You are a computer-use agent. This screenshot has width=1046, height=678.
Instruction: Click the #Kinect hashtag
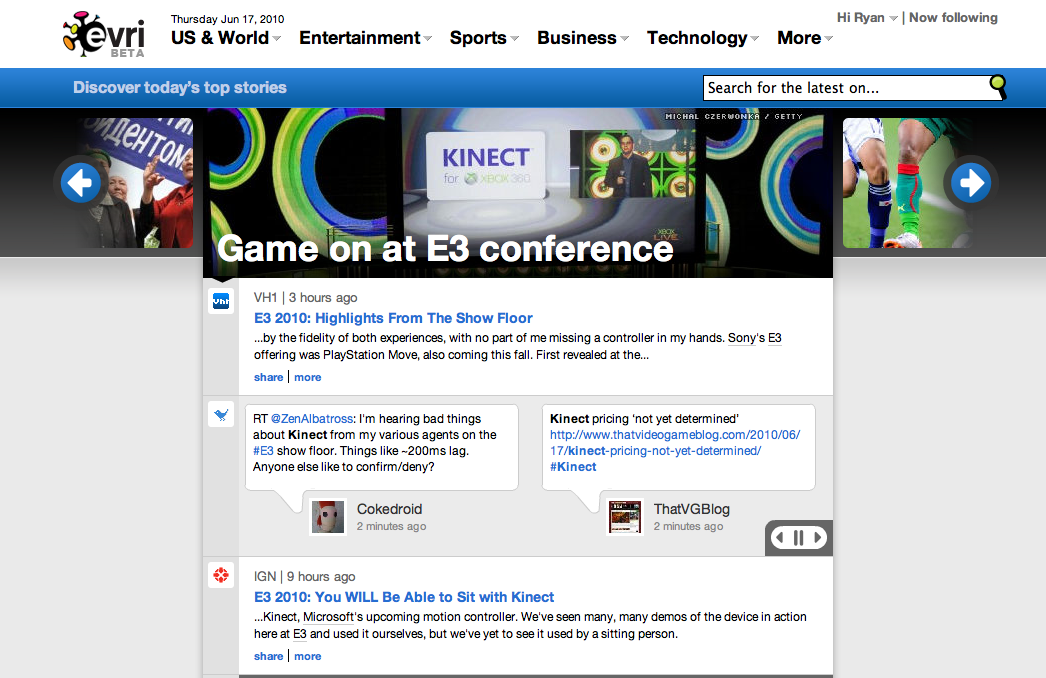point(573,466)
